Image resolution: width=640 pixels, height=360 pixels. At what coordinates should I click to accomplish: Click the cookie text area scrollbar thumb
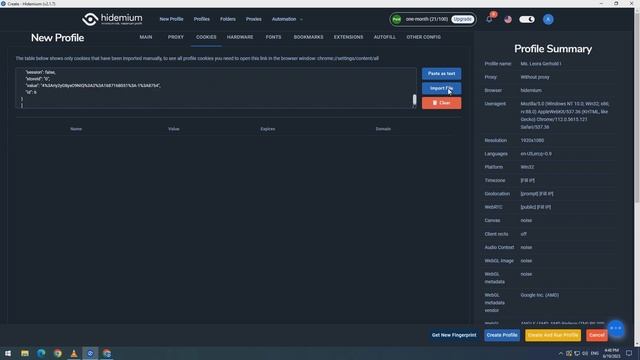coord(414,99)
